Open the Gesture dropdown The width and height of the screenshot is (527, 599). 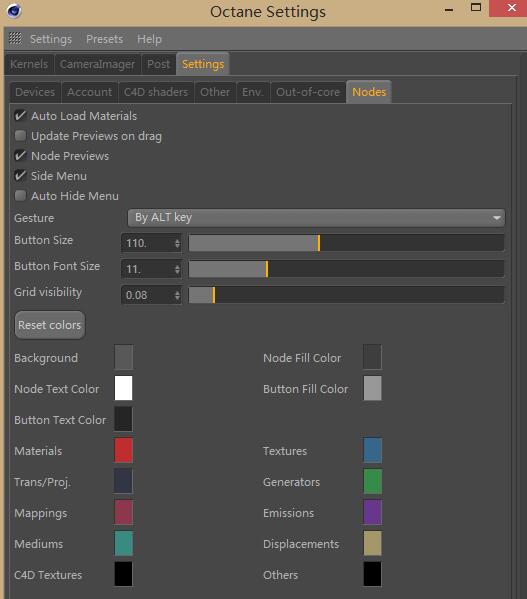pos(316,218)
